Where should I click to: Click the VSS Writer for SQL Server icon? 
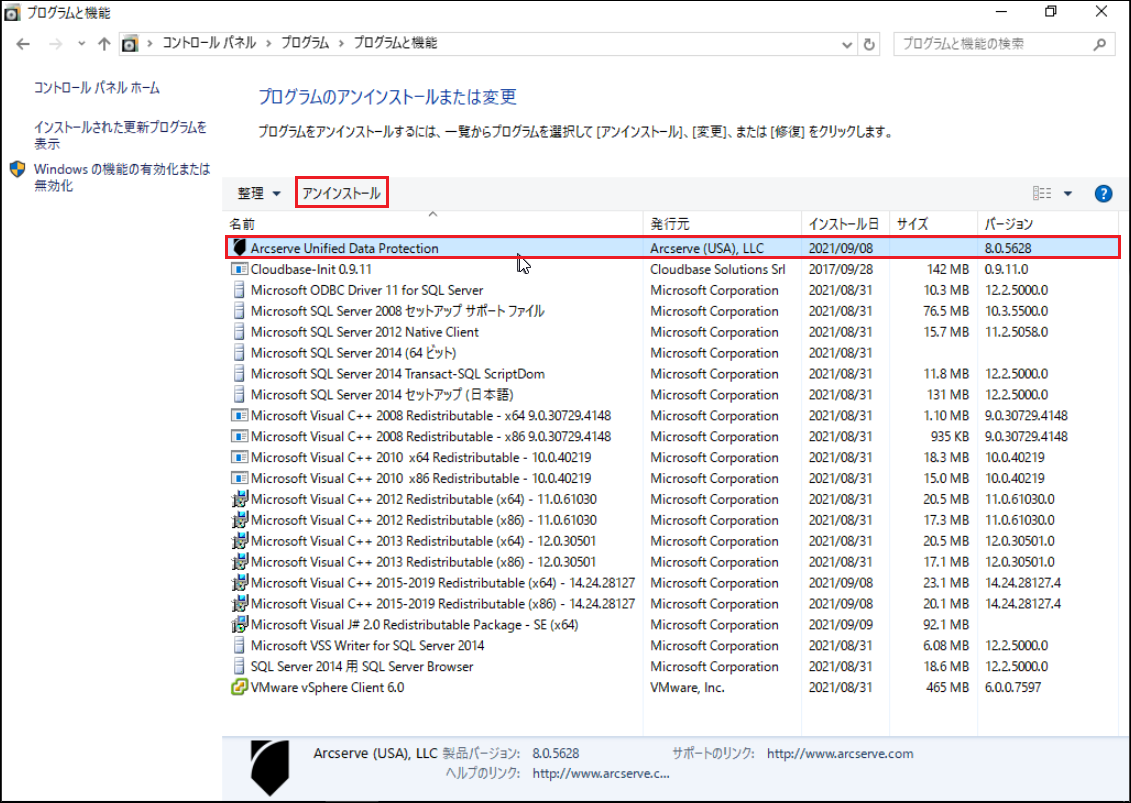[x=239, y=646]
